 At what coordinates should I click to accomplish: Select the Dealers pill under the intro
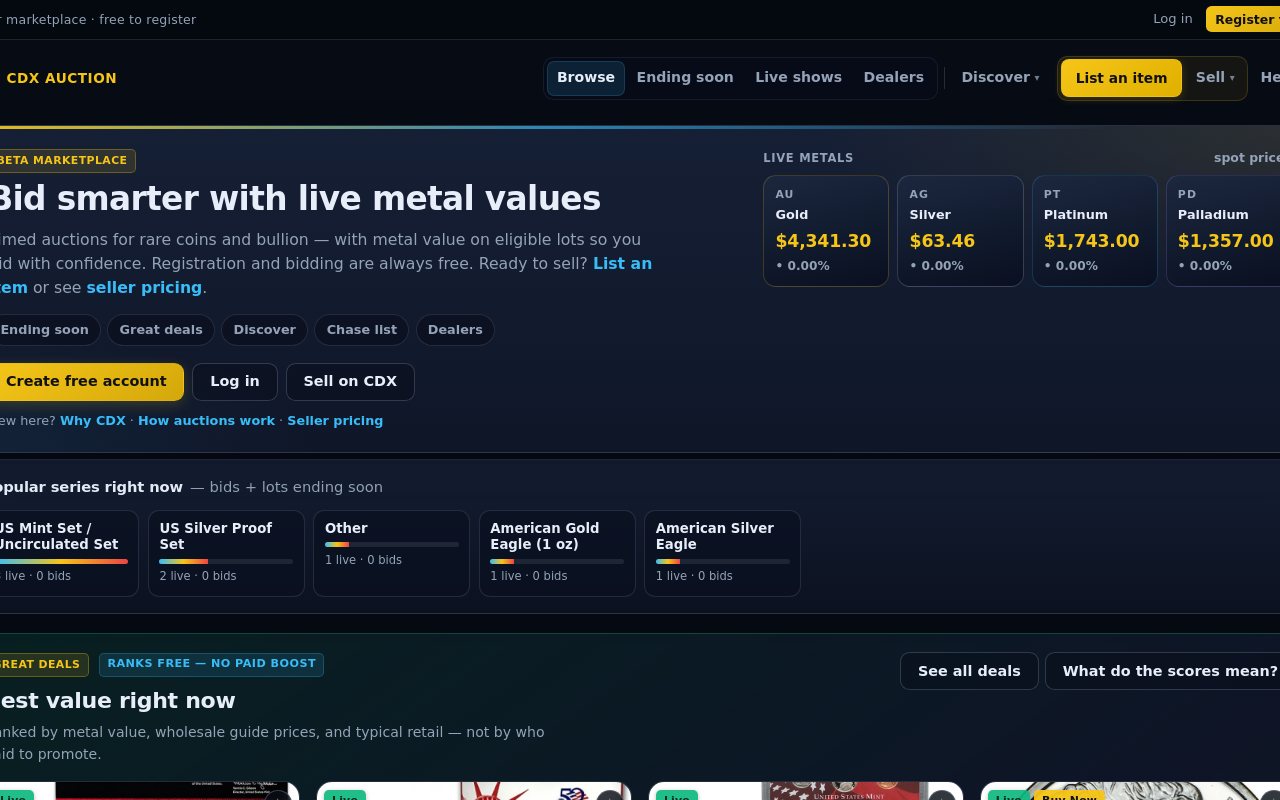pyautogui.click(x=455, y=330)
